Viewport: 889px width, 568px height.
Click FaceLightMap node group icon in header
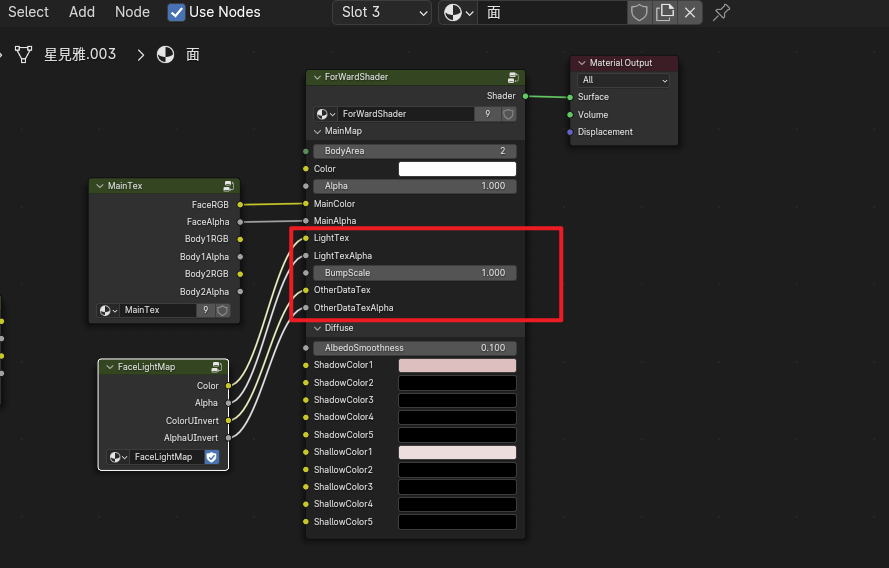coord(217,367)
